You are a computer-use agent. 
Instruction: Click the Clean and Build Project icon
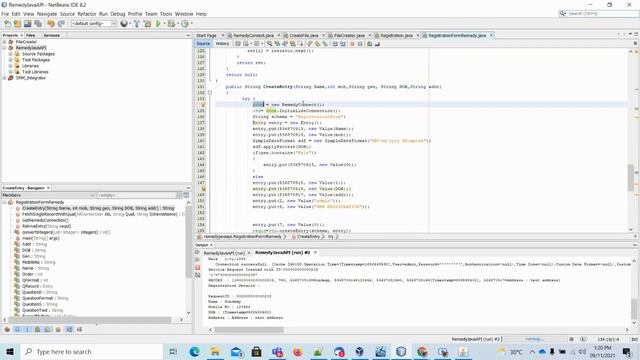pos(147,24)
